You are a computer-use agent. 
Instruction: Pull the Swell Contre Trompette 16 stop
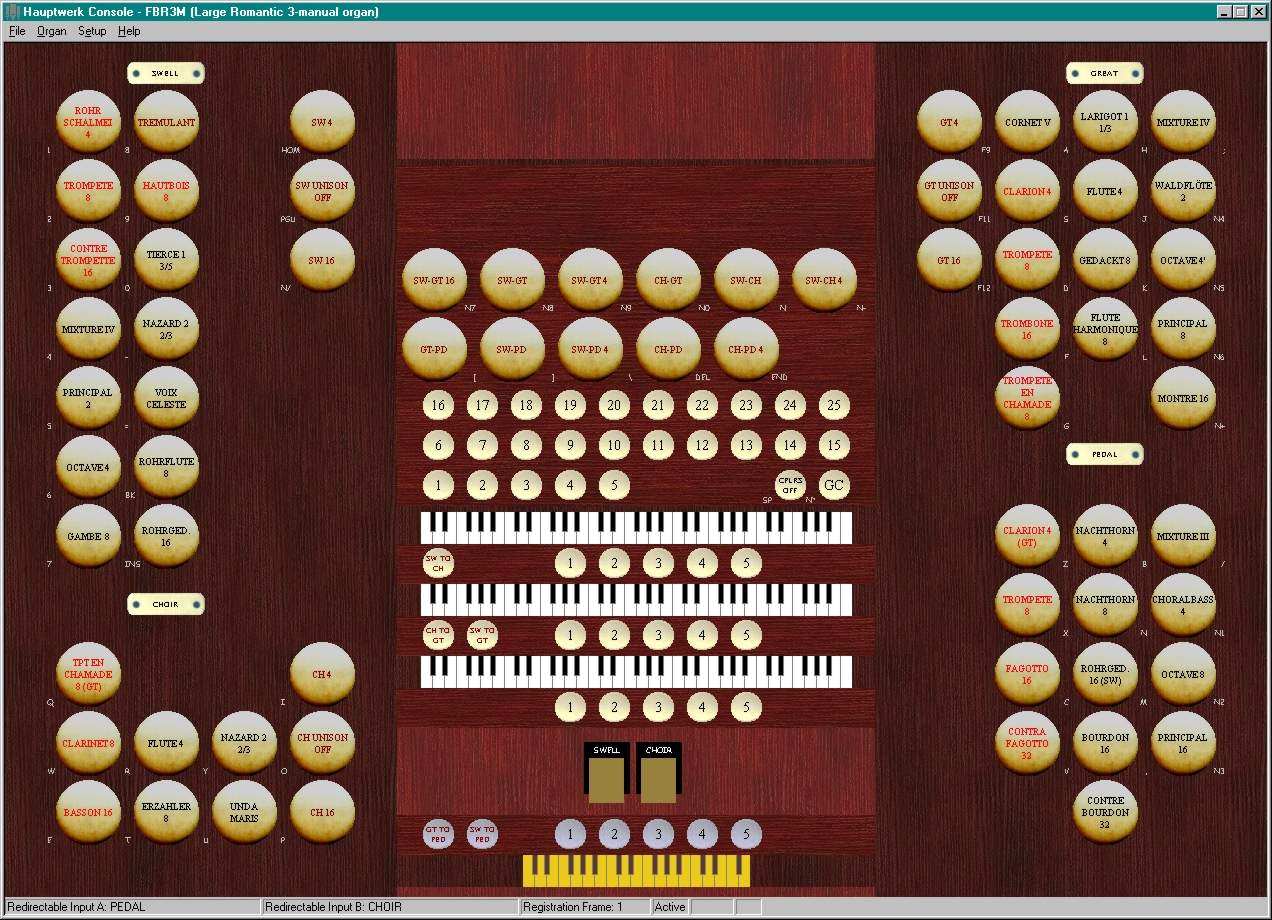88,260
